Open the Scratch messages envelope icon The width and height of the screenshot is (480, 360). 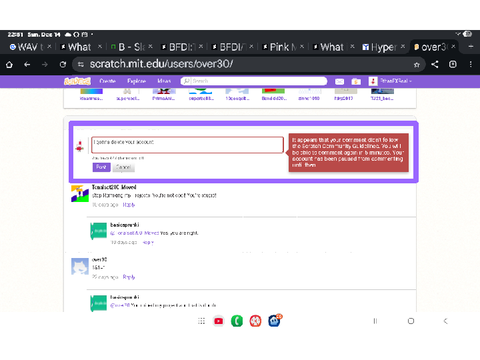coord(339,81)
